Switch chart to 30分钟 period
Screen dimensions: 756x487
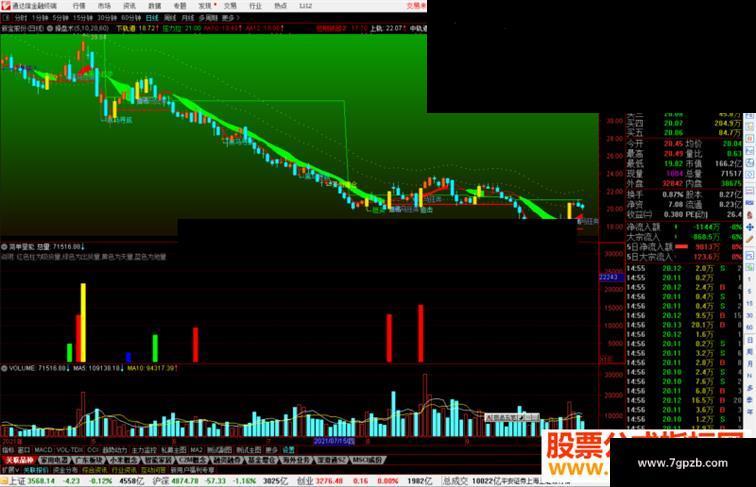(107, 18)
